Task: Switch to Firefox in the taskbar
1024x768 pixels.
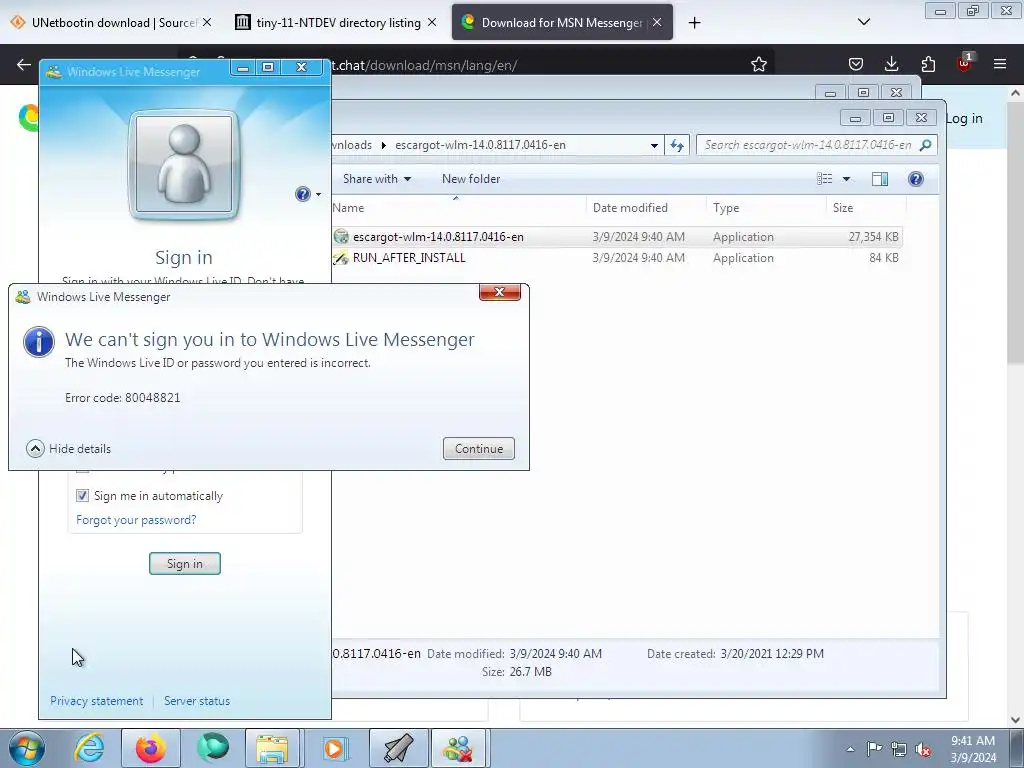Action: click(151, 748)
